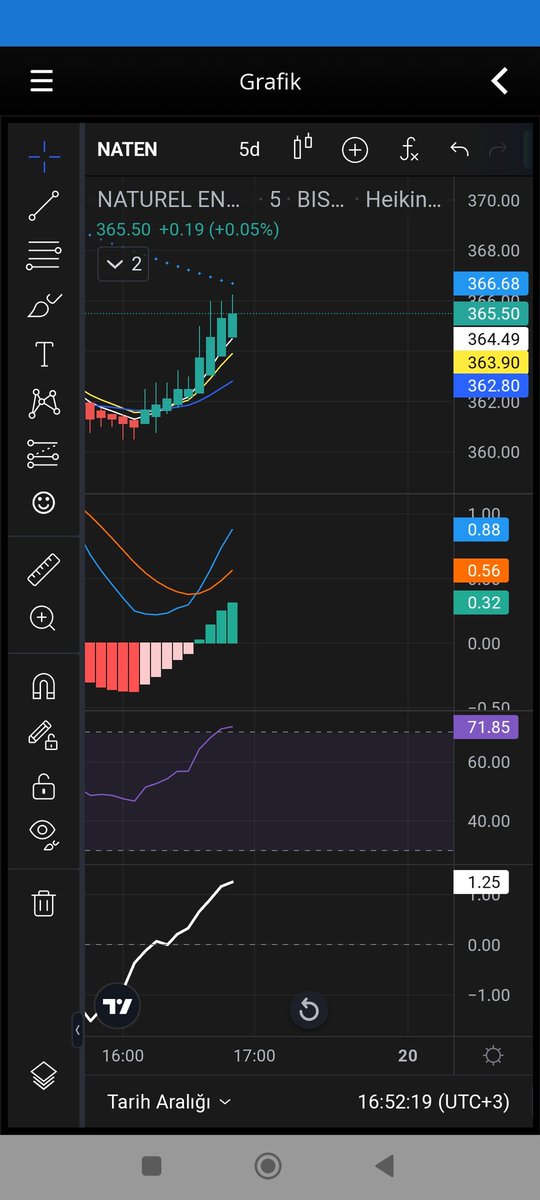Select the crosshair cursor tool
The height and width of the screenshot is (1200, 540).
[x=43, y=155]
